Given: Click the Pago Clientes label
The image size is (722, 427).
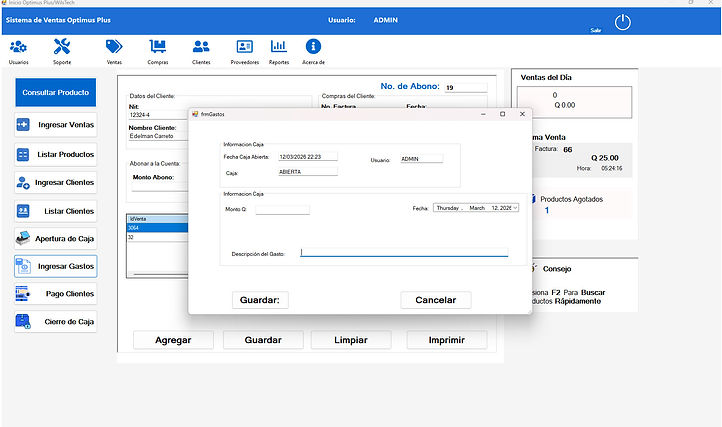Looking at the screenshot, I should click(x=70, y=294).
